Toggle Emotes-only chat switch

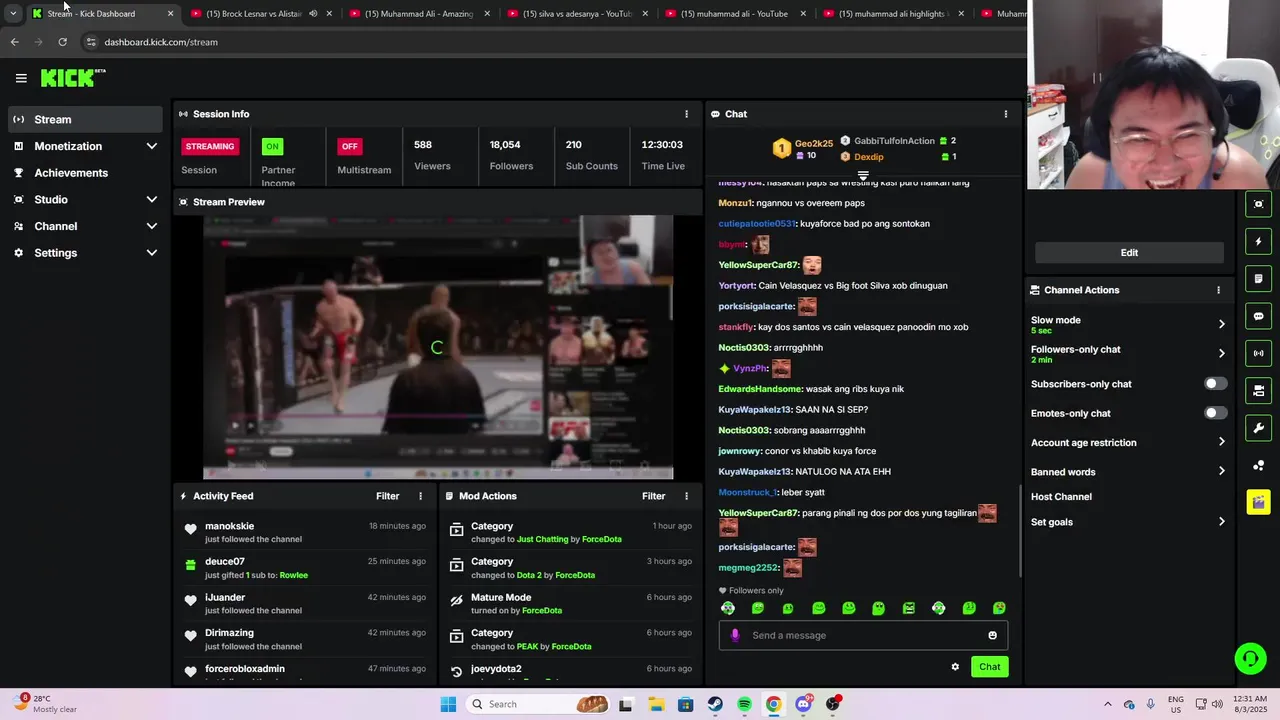(1215, 413)
